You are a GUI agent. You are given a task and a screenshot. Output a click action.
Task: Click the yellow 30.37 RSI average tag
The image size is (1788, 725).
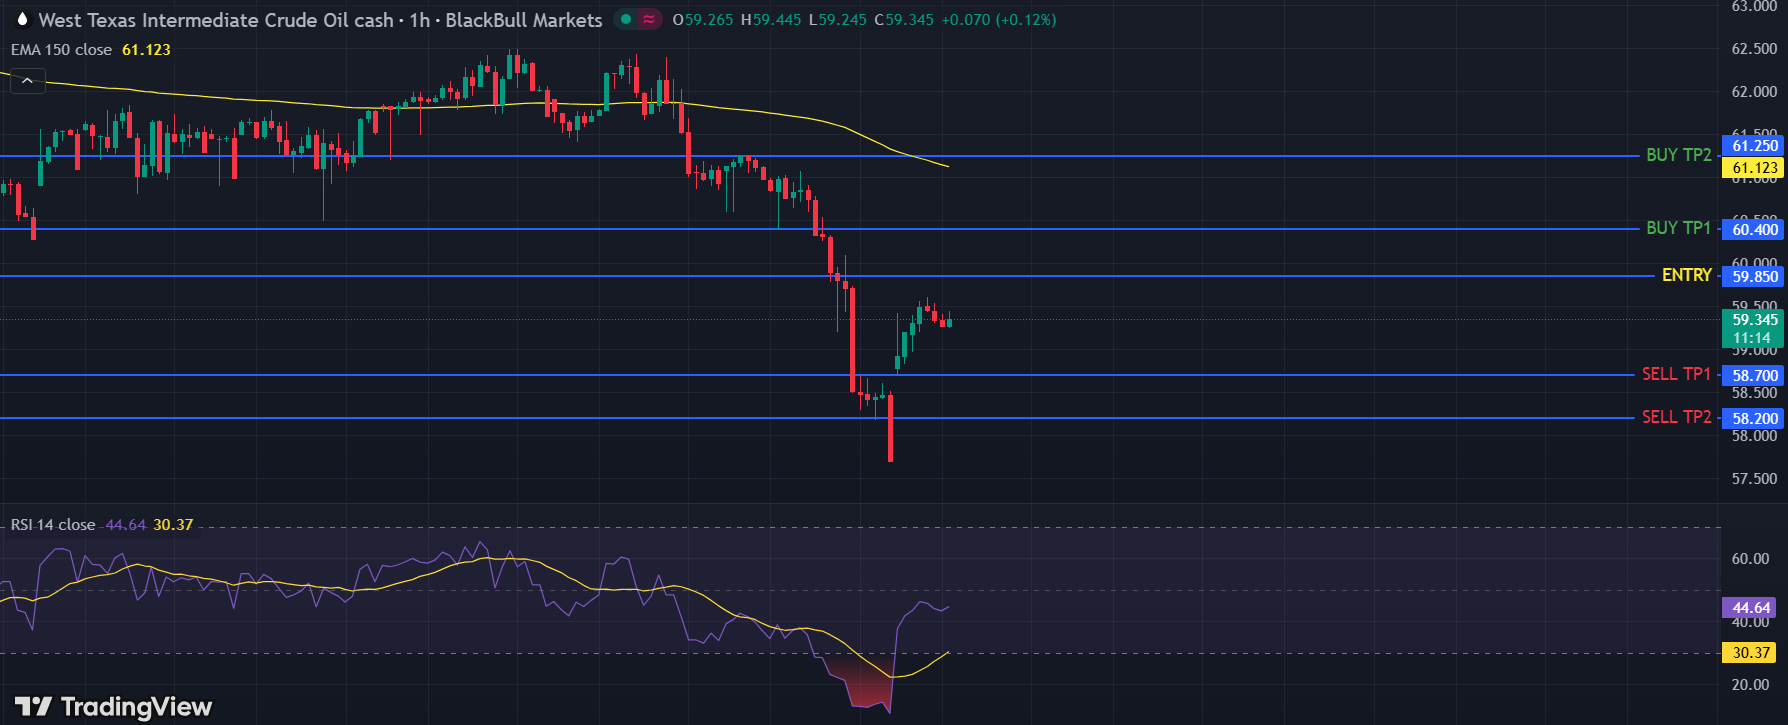click(x=1751, y=653)
